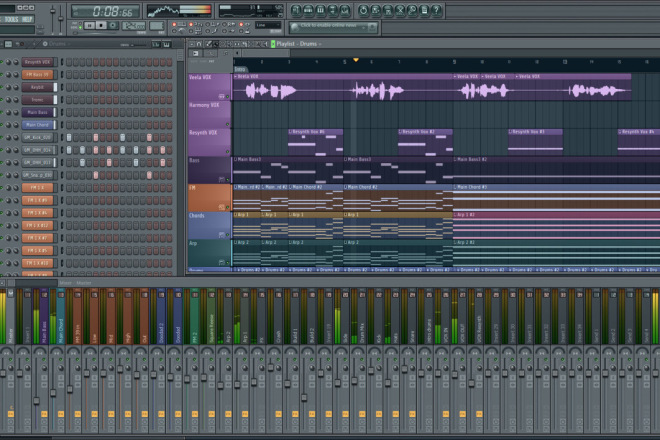Select the pencil draw tool in Playlist toolbar
The height and width of the screenshot is (440, 660).
209,44
